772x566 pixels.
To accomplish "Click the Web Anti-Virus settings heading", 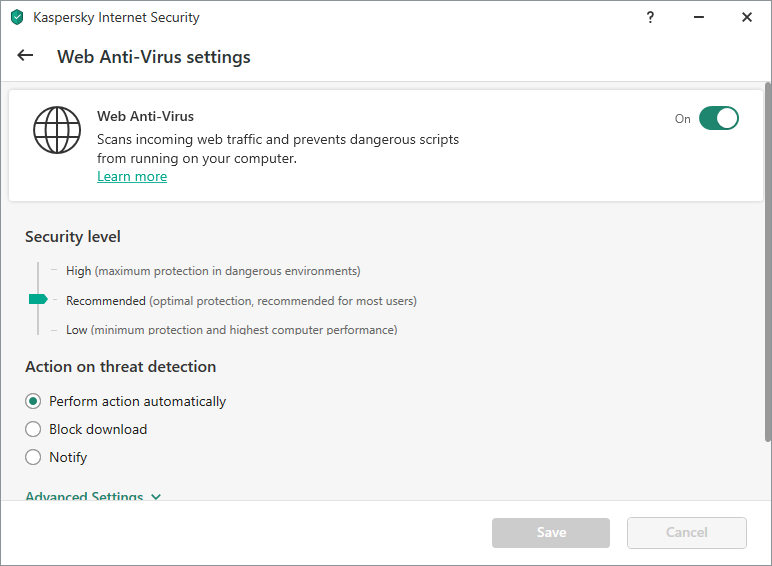I will 153,57.
